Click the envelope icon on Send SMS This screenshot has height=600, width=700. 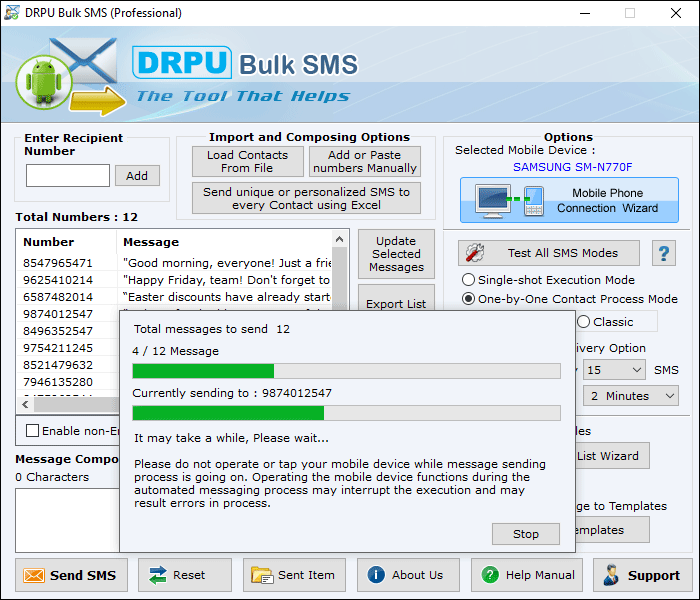tap(35, 575)
